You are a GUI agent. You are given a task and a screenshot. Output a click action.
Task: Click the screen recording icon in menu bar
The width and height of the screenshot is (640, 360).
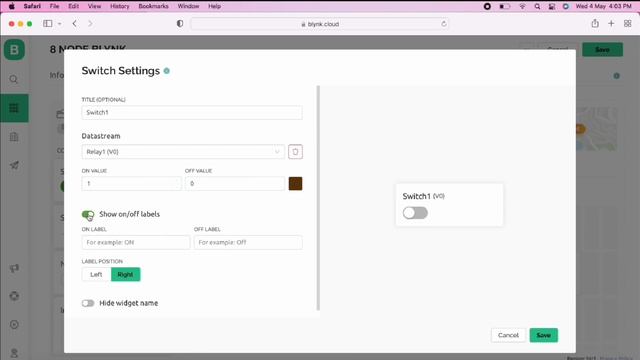(x=487, y=6)
